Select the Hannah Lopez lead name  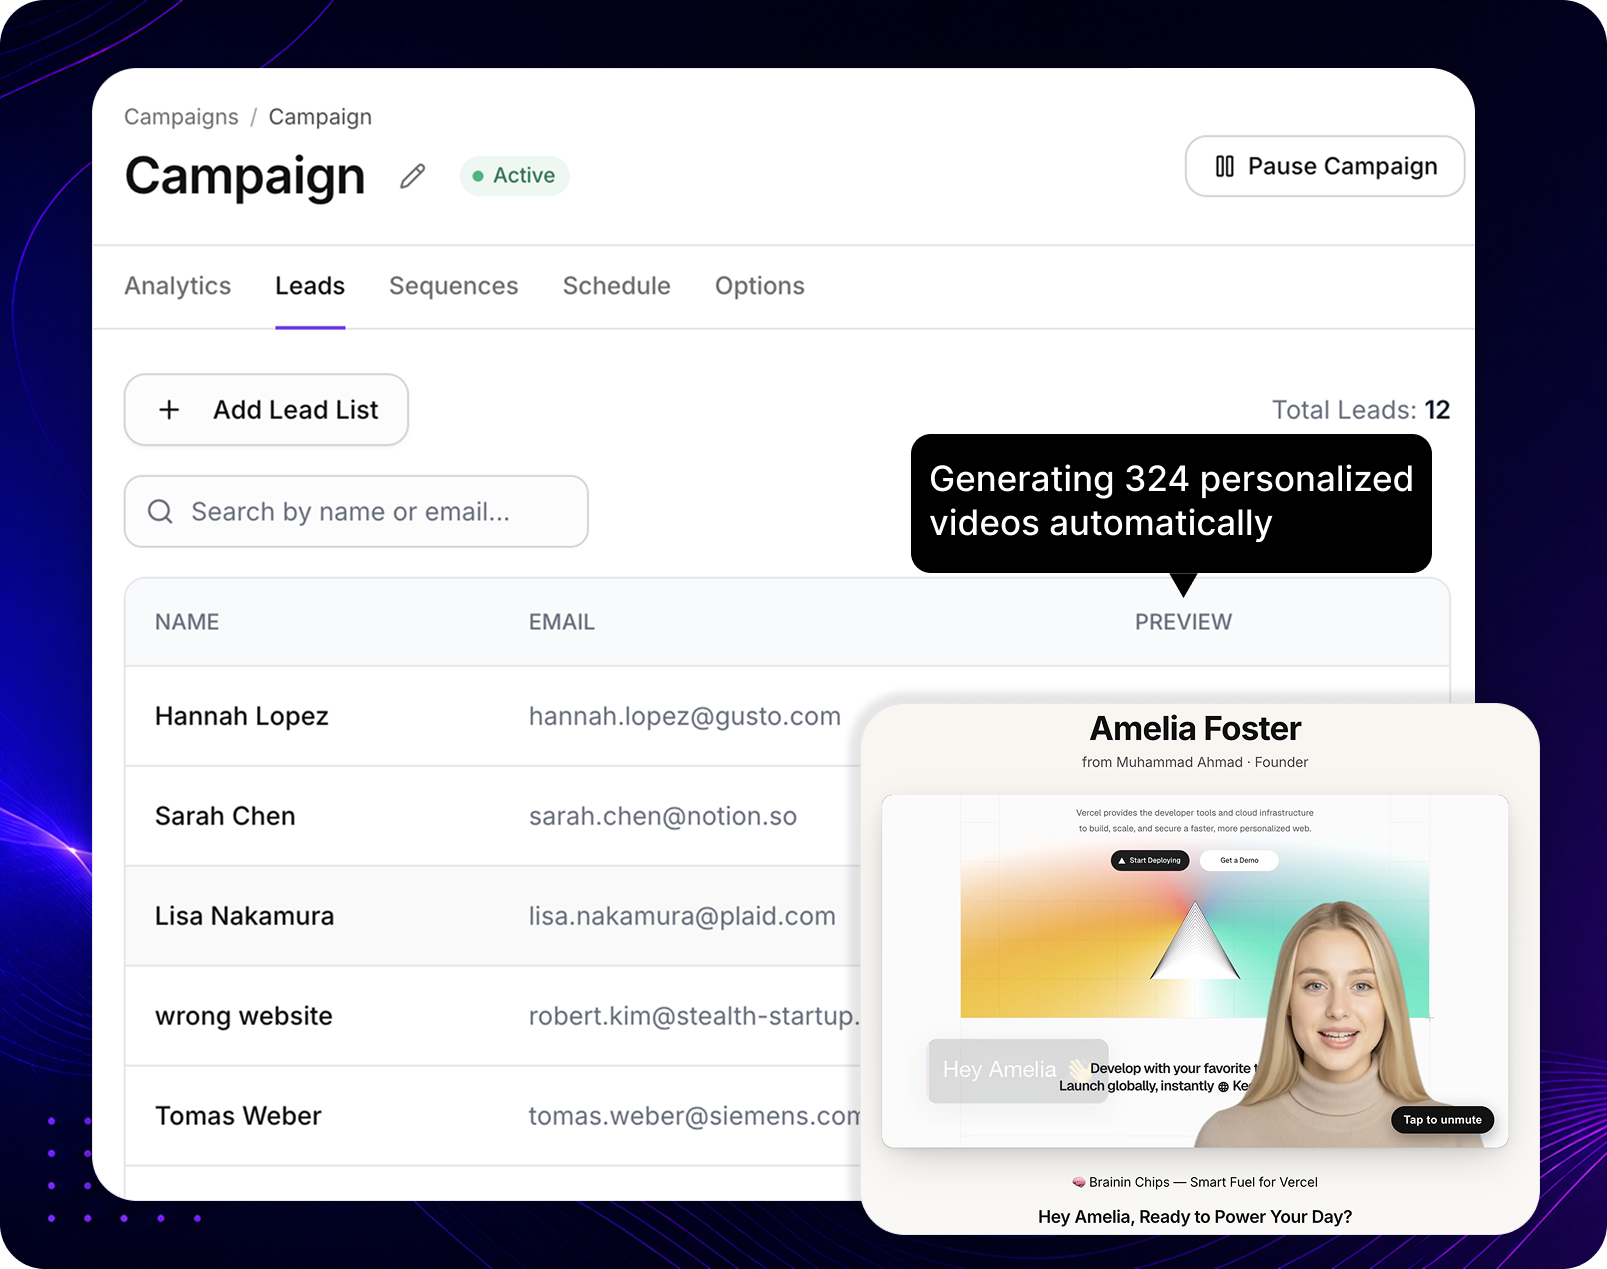tap(242, 716)
